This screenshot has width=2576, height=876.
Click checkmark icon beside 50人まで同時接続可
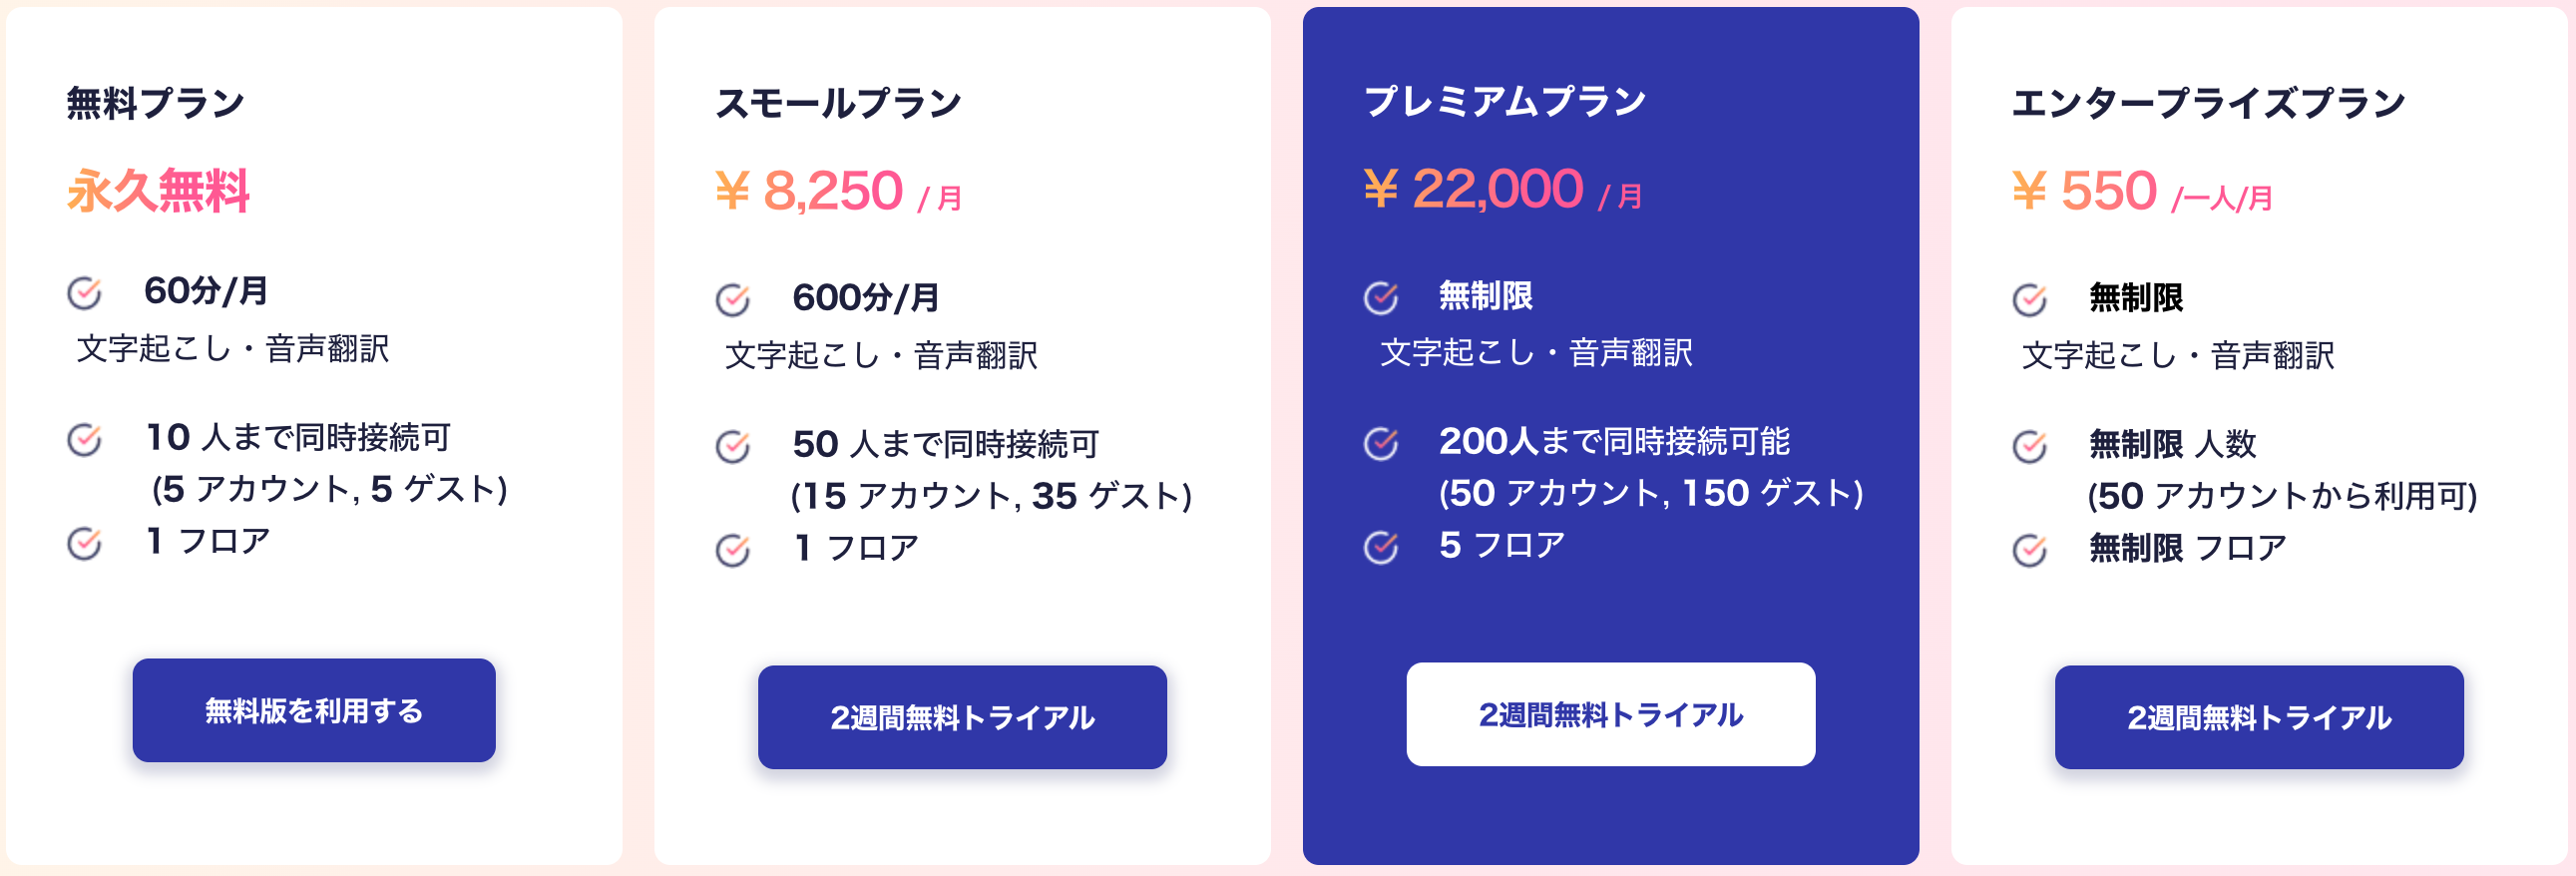point(733,446)
